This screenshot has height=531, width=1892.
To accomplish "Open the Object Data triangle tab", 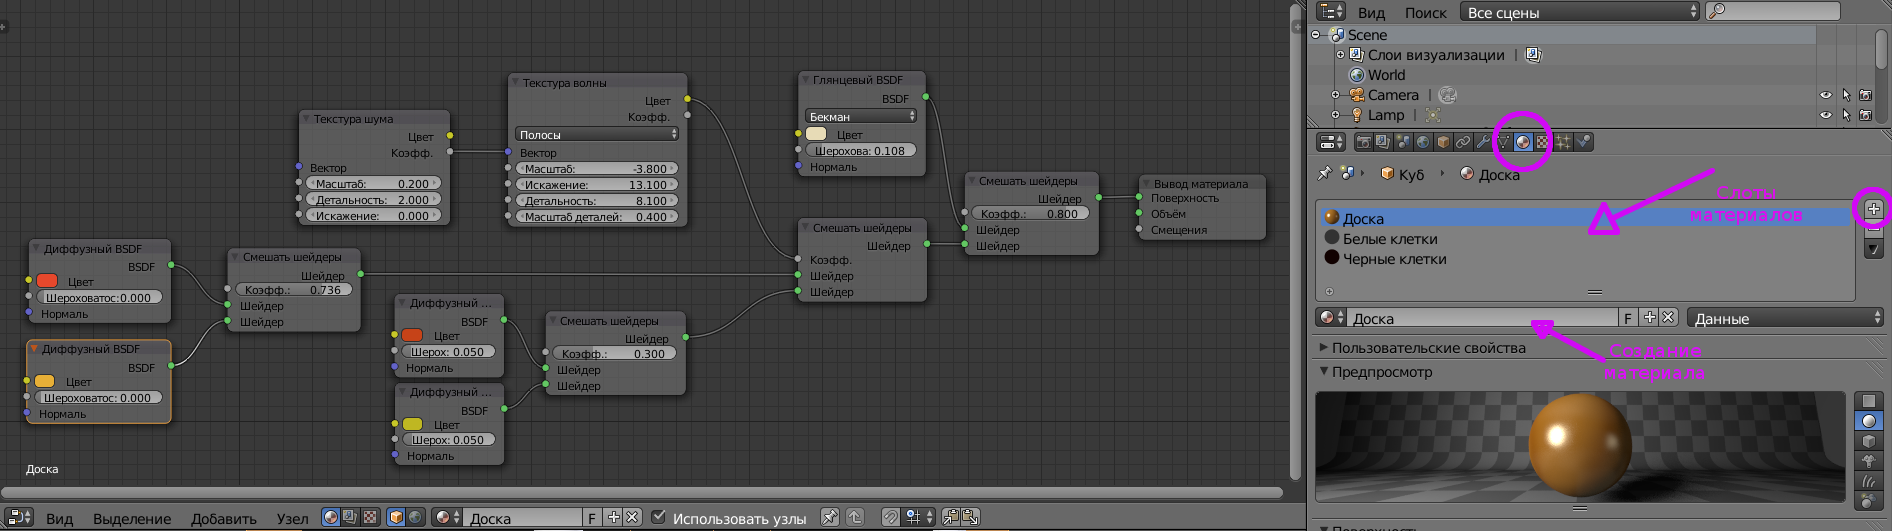I will [1503, 142].
